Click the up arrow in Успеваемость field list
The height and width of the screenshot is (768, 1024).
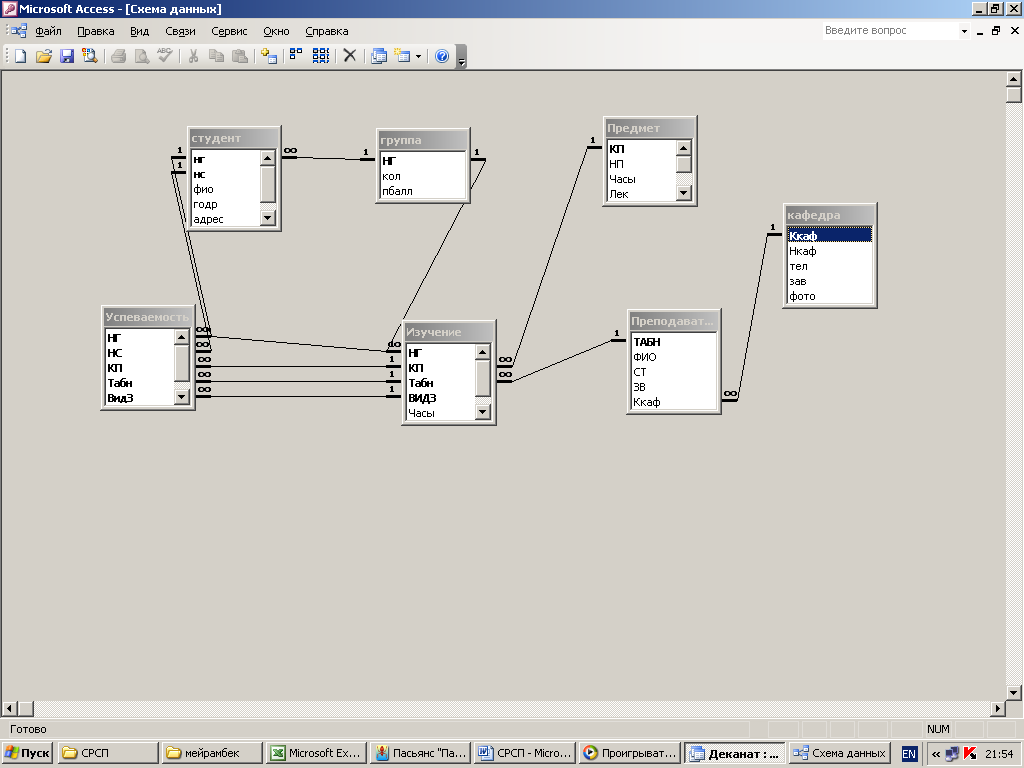point(182,337)
